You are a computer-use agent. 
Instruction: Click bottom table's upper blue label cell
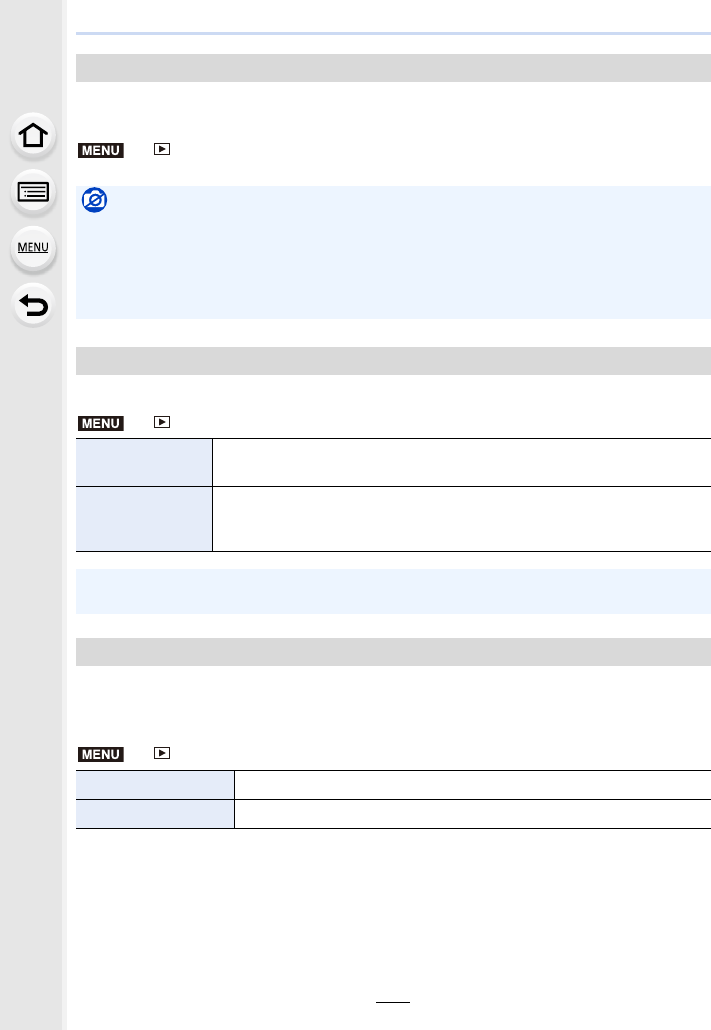click(155, 785)
